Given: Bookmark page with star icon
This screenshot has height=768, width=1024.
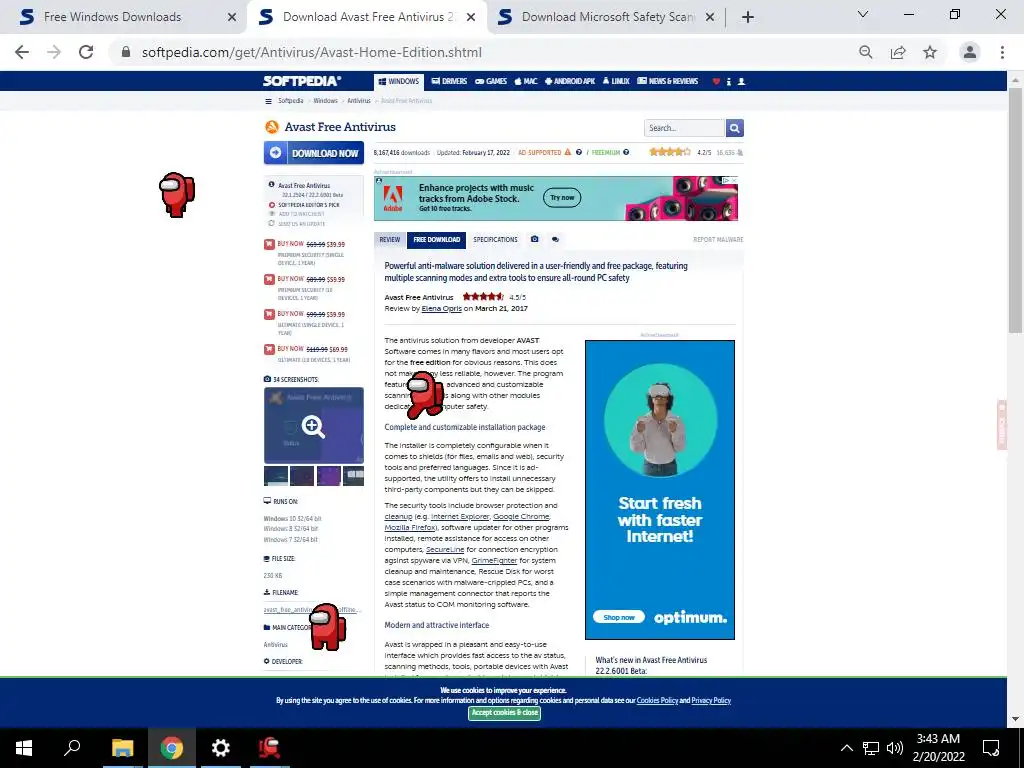Looking at the screenshot, I should click(930, 52).
